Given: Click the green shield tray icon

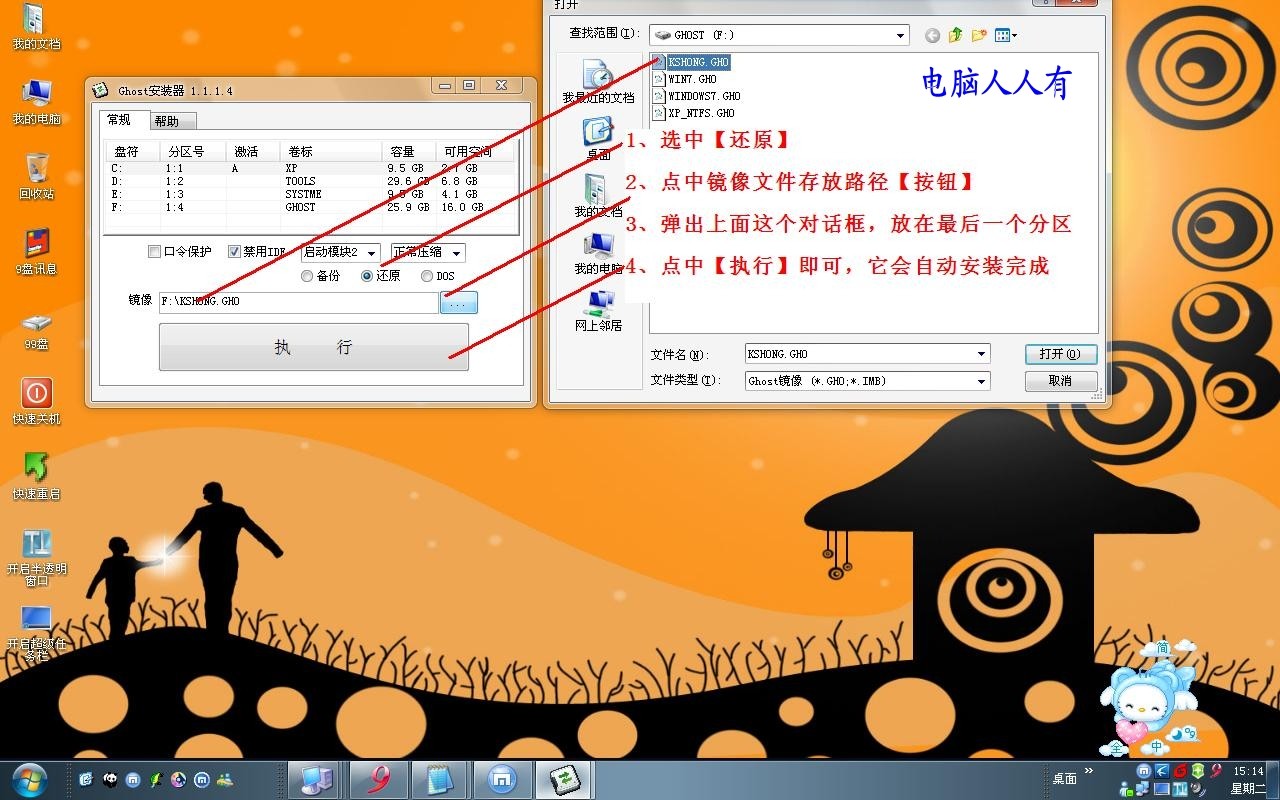Looking at the screenshot, I should pos(1198,771).
